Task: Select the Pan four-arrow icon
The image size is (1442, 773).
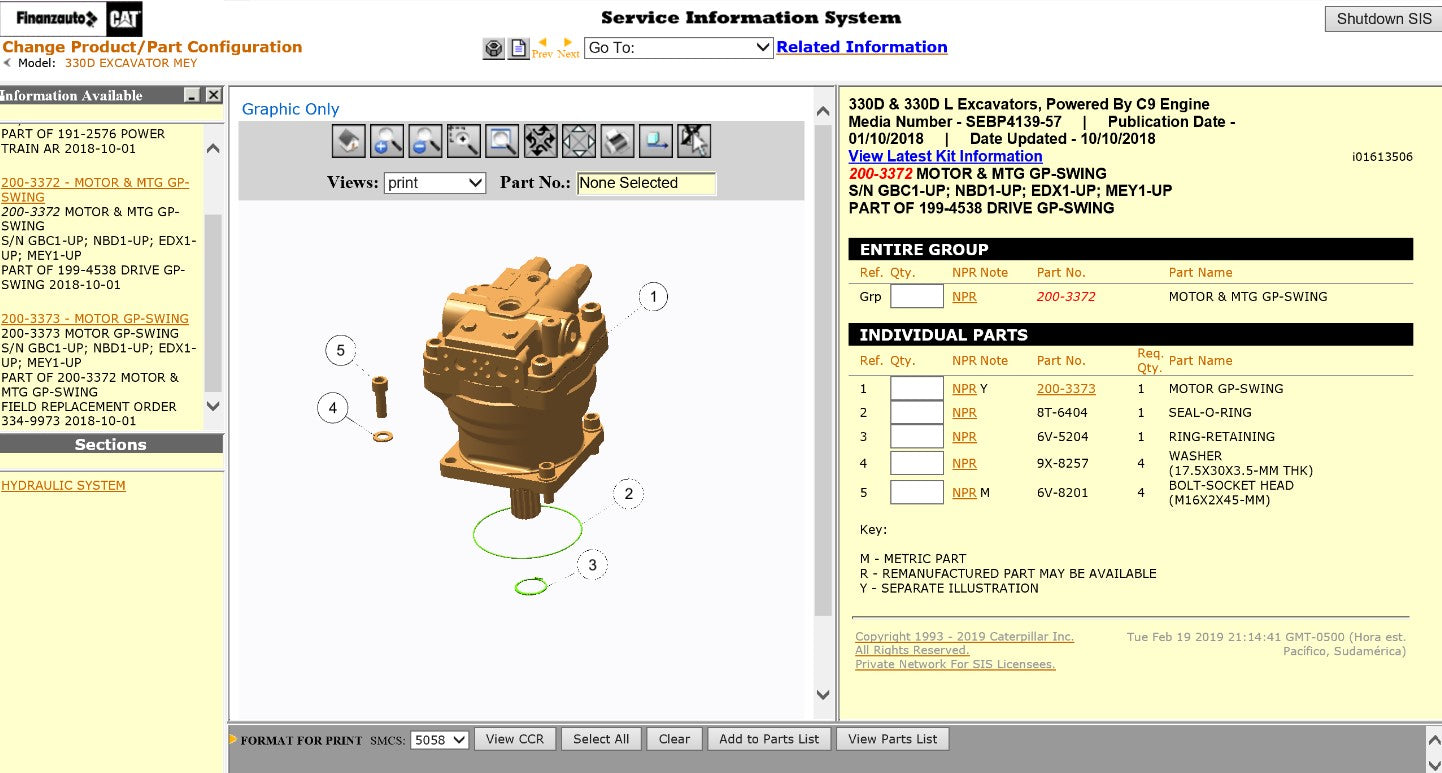Action: pyautogui.click(x=579, y=141)
